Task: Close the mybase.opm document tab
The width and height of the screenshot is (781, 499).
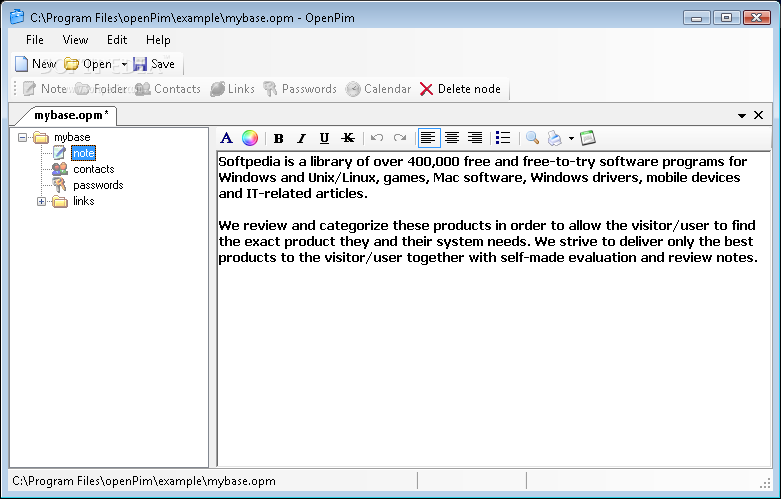Action: pos(759,115)
